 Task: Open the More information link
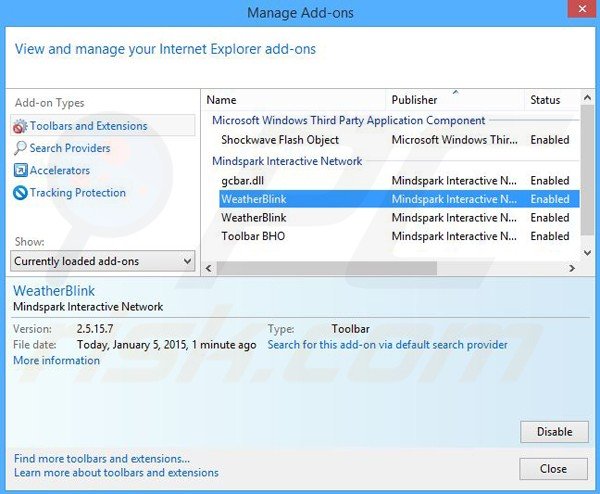[57, 360]
